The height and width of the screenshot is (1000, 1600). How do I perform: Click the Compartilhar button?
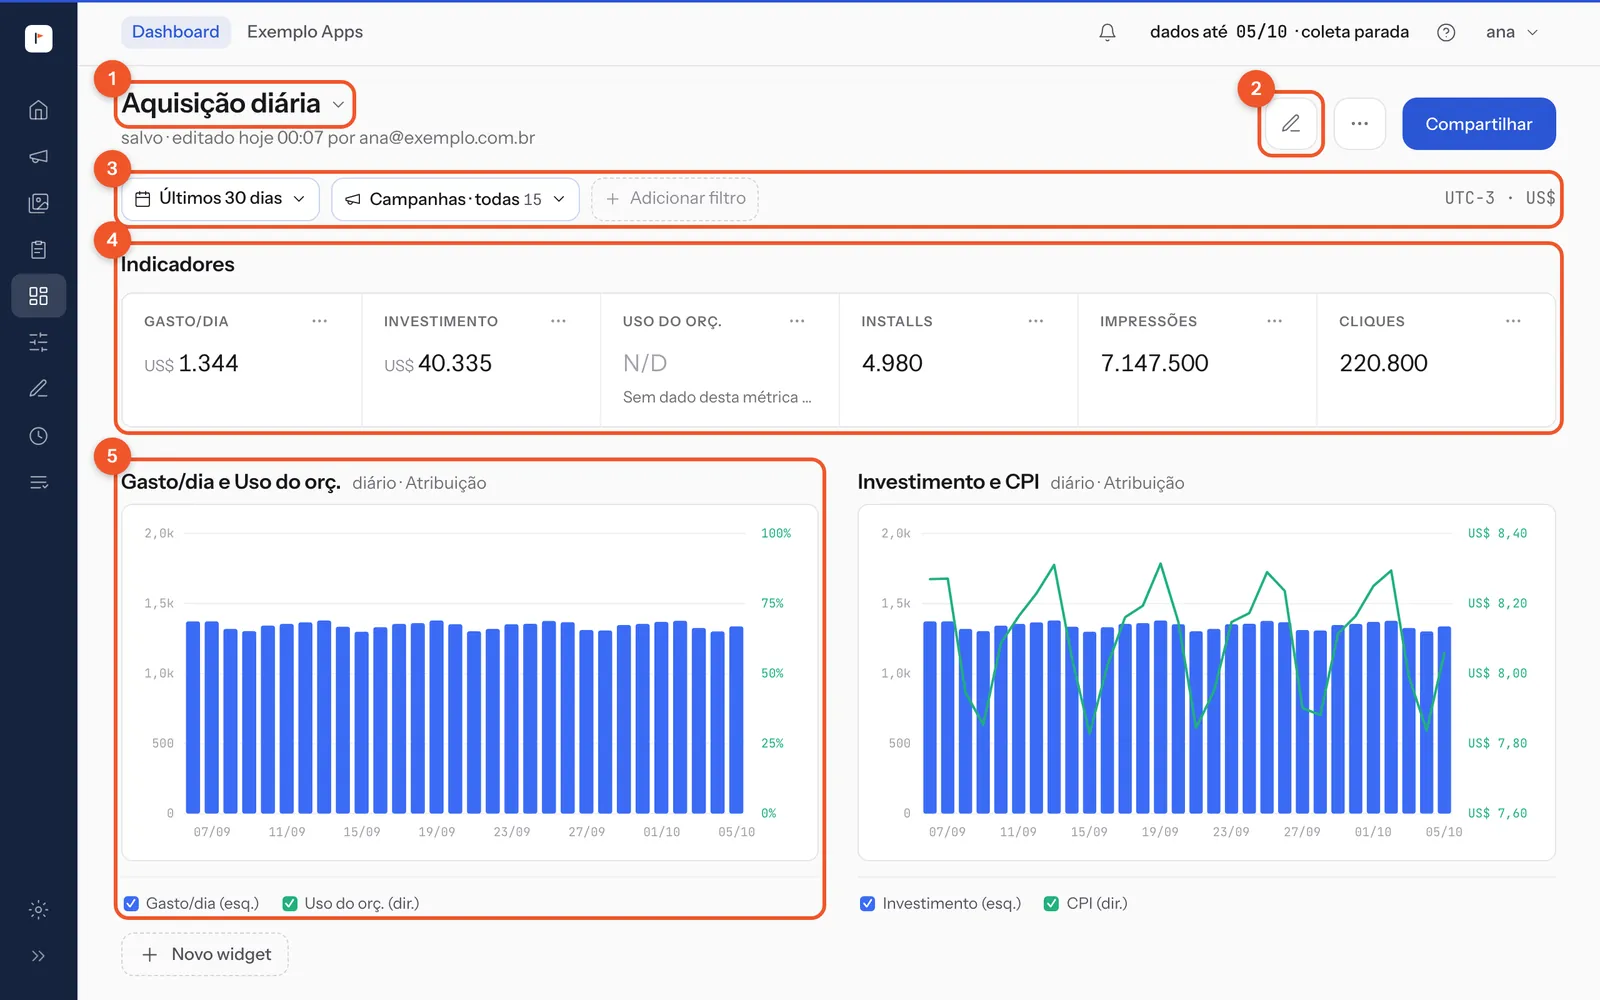[x=1479, y=124]
